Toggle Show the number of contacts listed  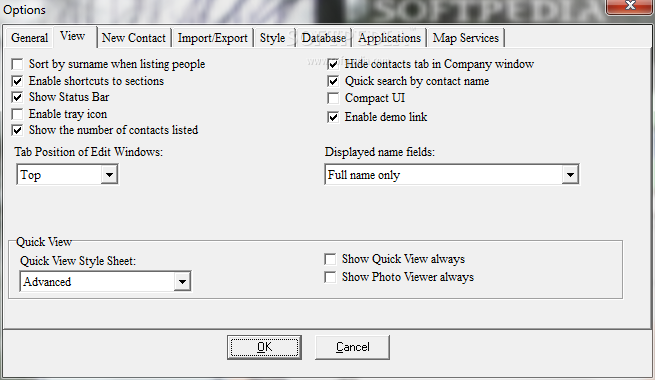17,130
